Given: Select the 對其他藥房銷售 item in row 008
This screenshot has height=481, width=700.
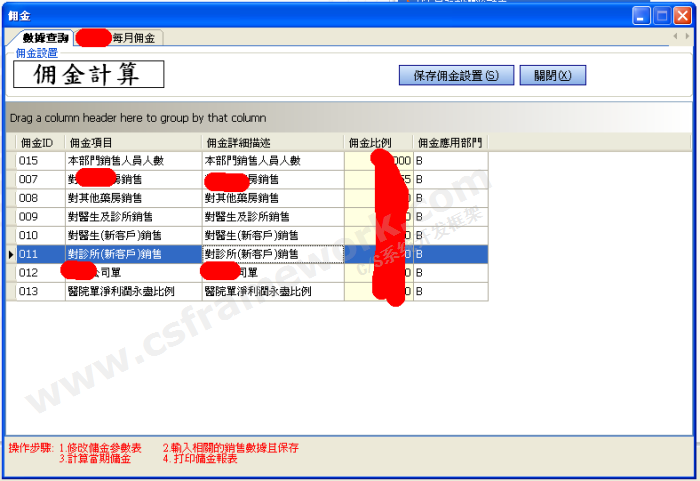Looking at the screenshot, I should [x=132, y=198].
